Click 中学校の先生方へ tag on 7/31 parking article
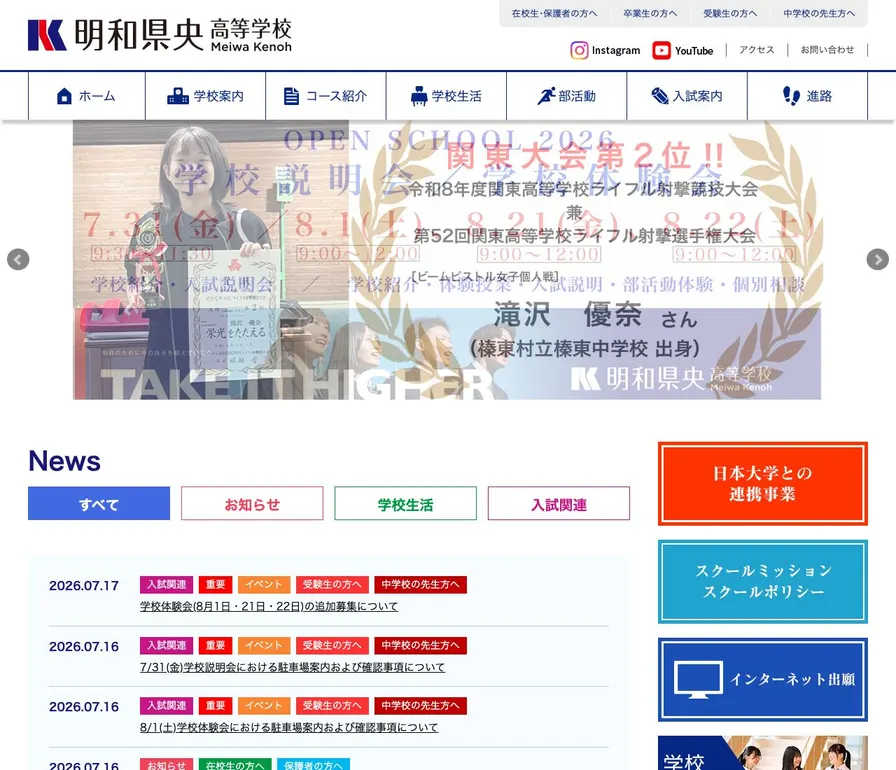This screenshot has height=770, width=896. (421, 645)
